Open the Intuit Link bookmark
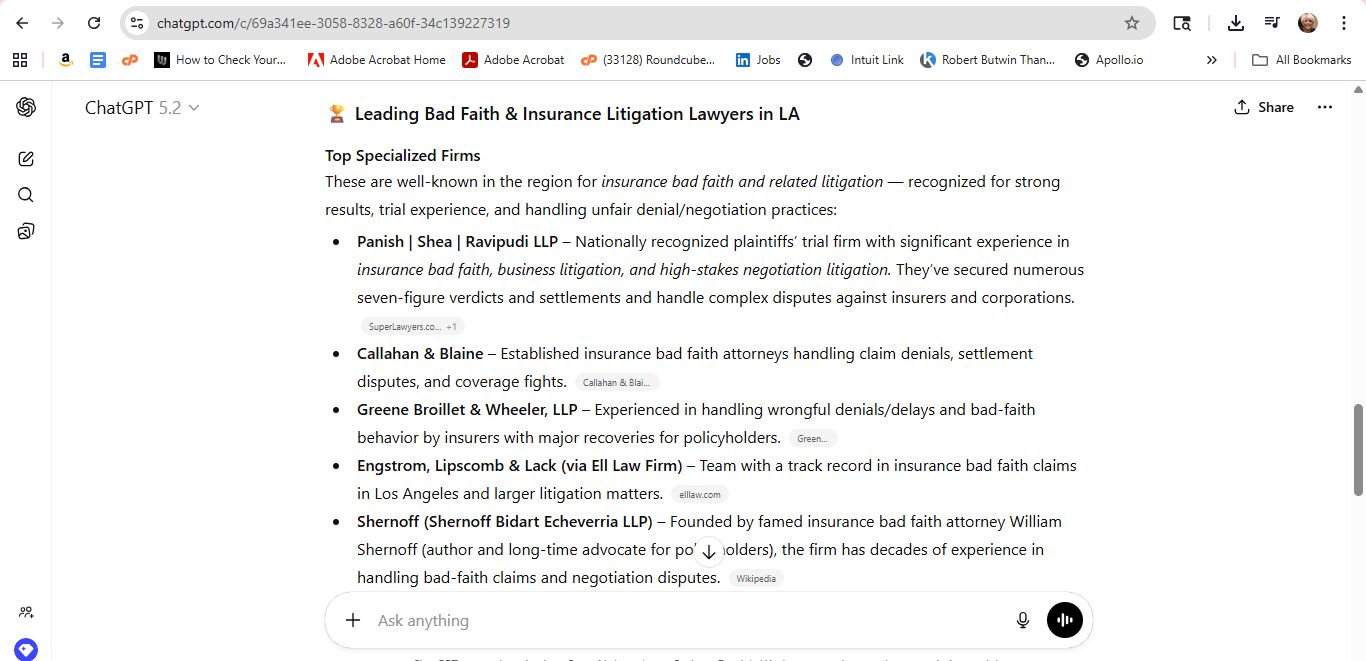Image resolution: width=1366 pixels, height=661 pixels. point(867,60)
